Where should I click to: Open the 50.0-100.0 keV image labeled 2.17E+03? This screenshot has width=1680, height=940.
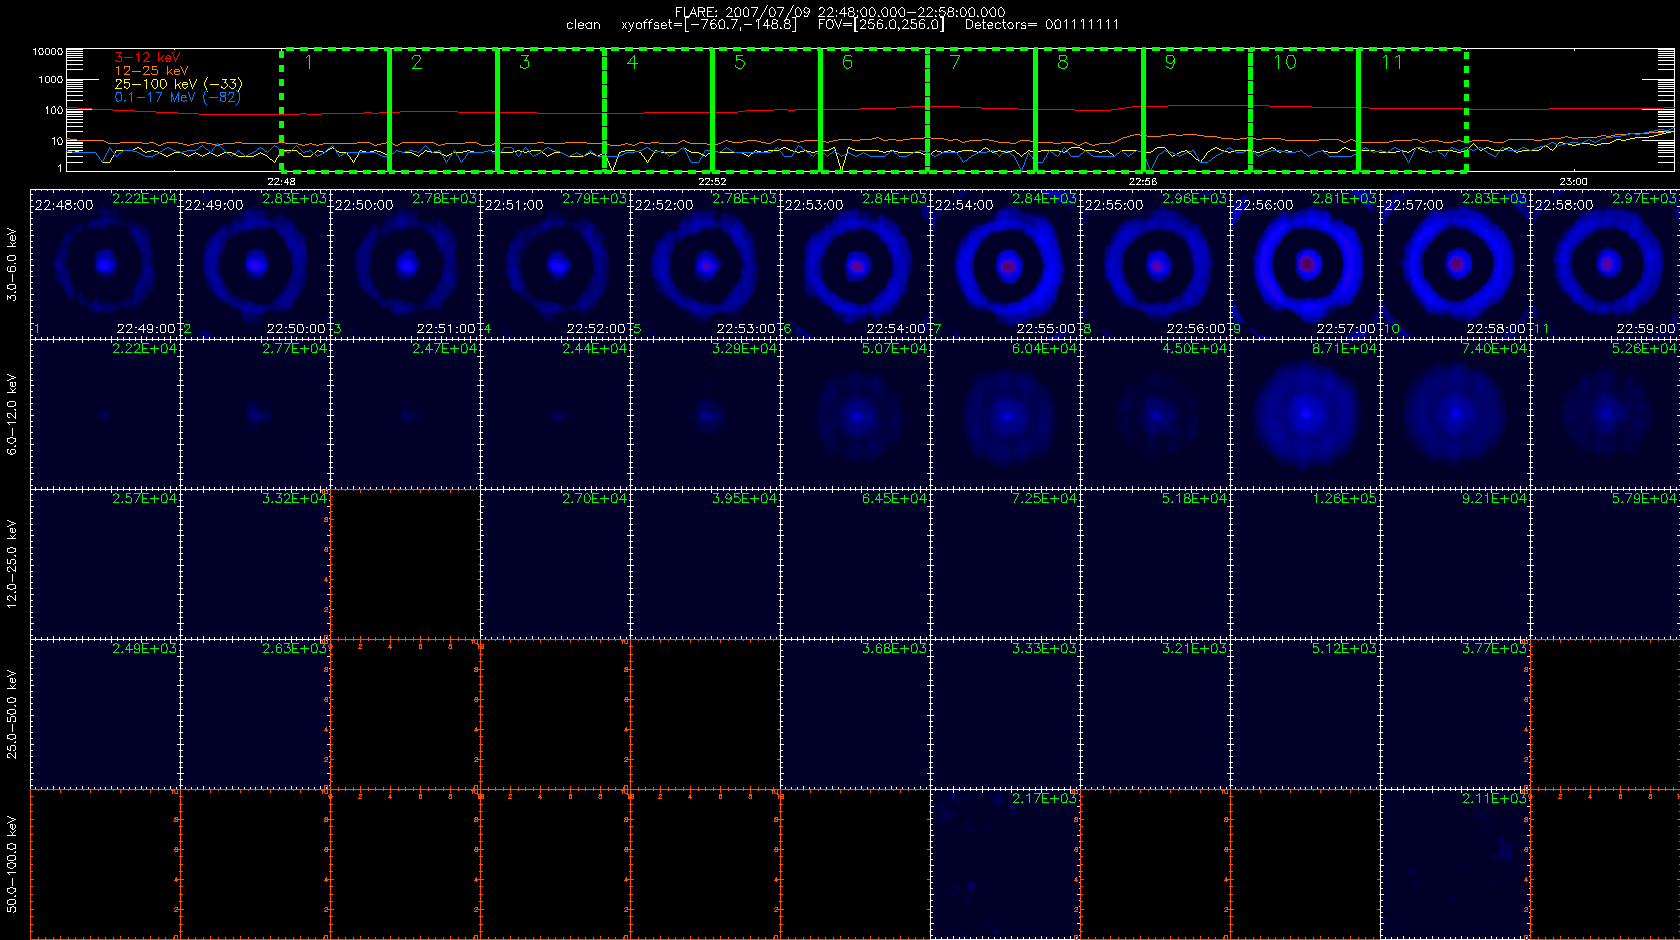click(x=1005, y=864)
